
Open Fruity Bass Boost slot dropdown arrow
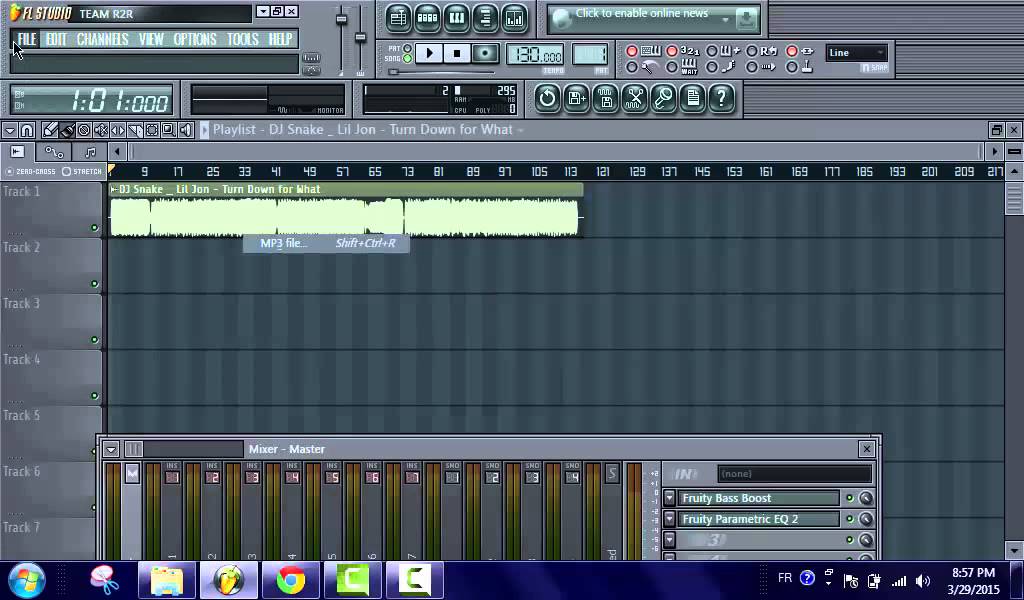point(669,498)
